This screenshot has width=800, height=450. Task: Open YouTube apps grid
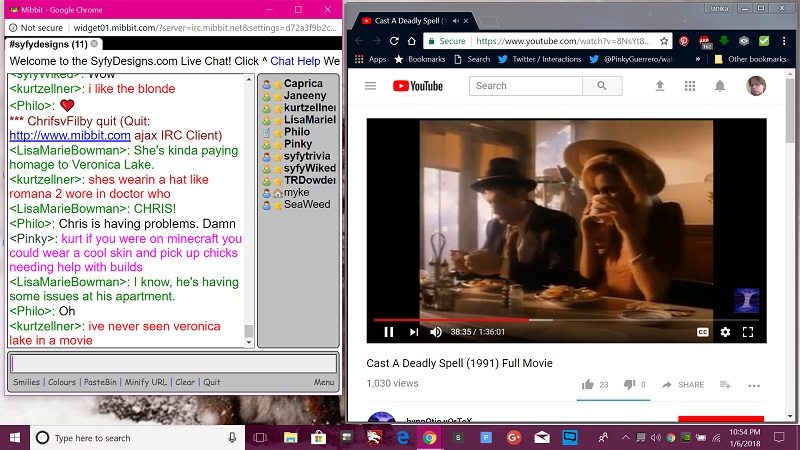690,86
